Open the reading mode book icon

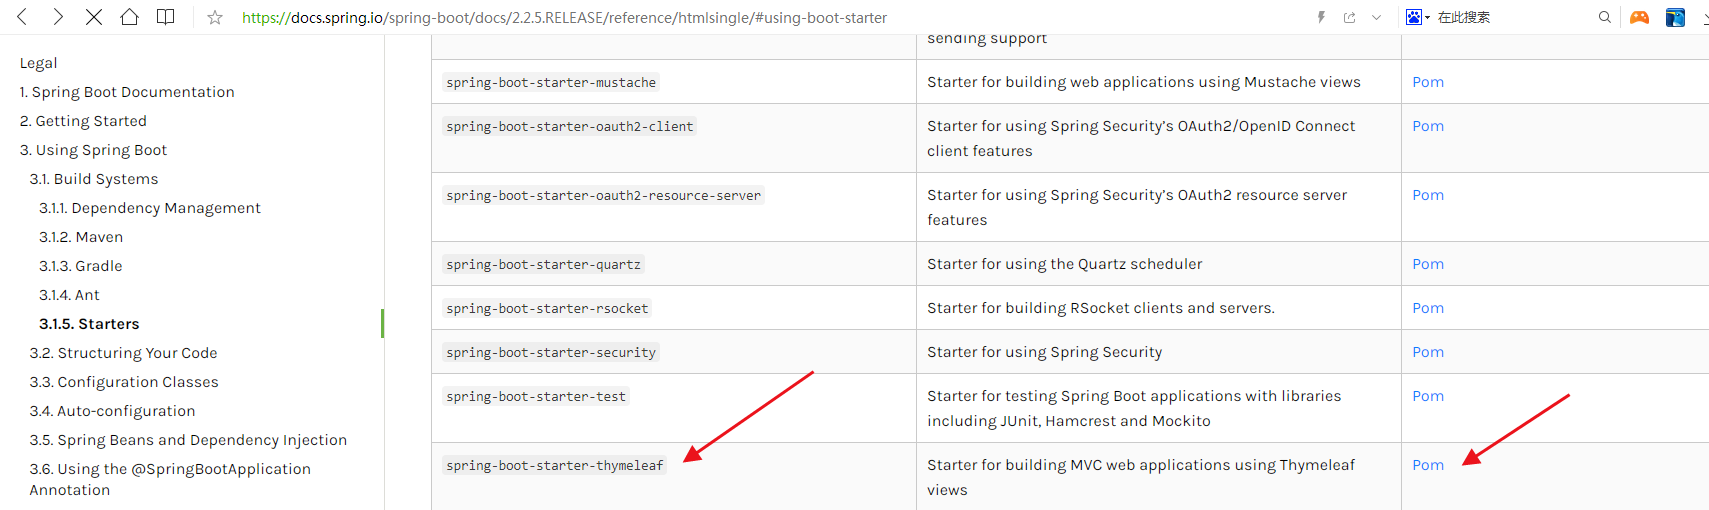(166, 17)
